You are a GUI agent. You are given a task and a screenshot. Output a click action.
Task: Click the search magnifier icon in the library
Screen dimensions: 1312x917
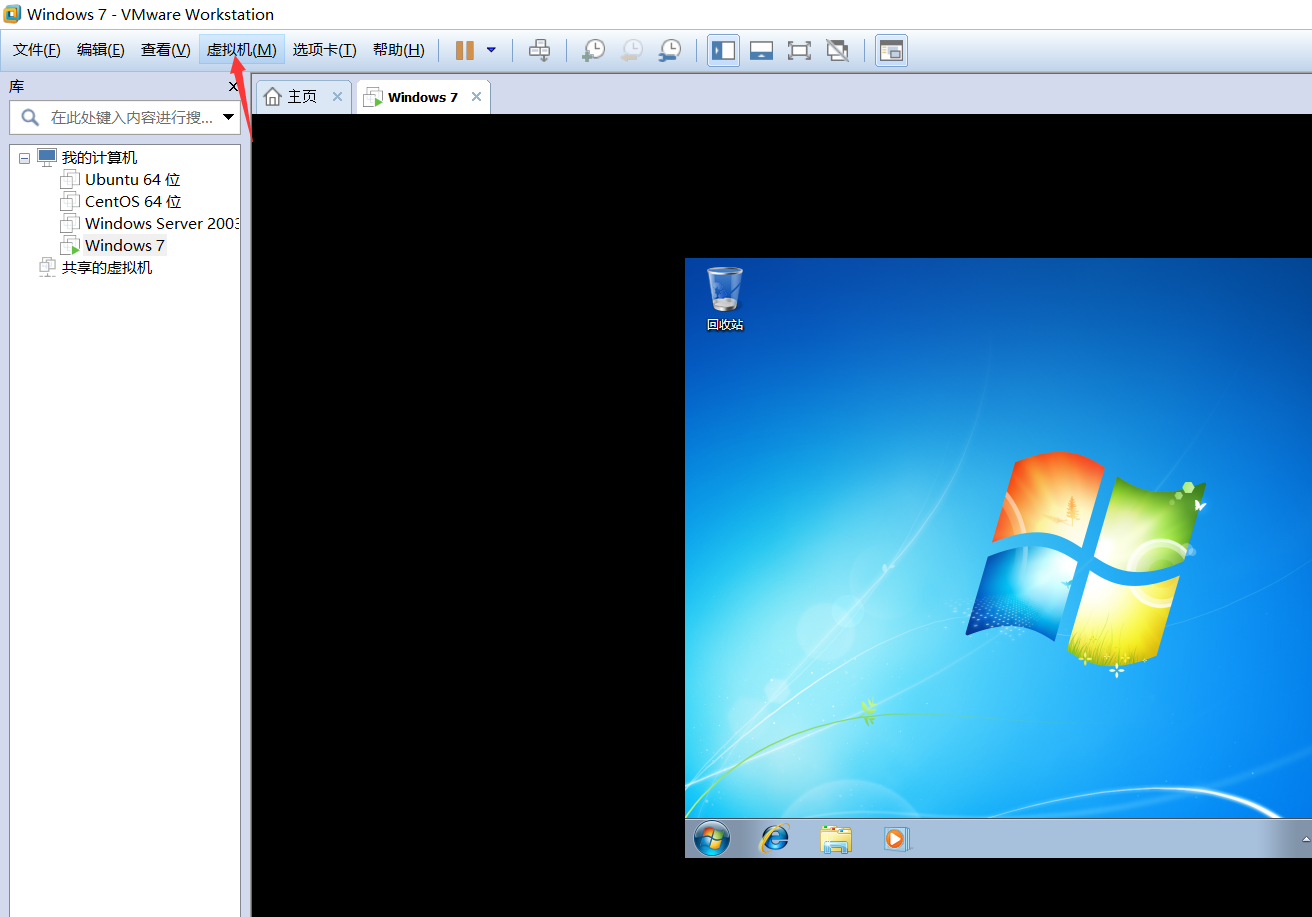[31, 117]
